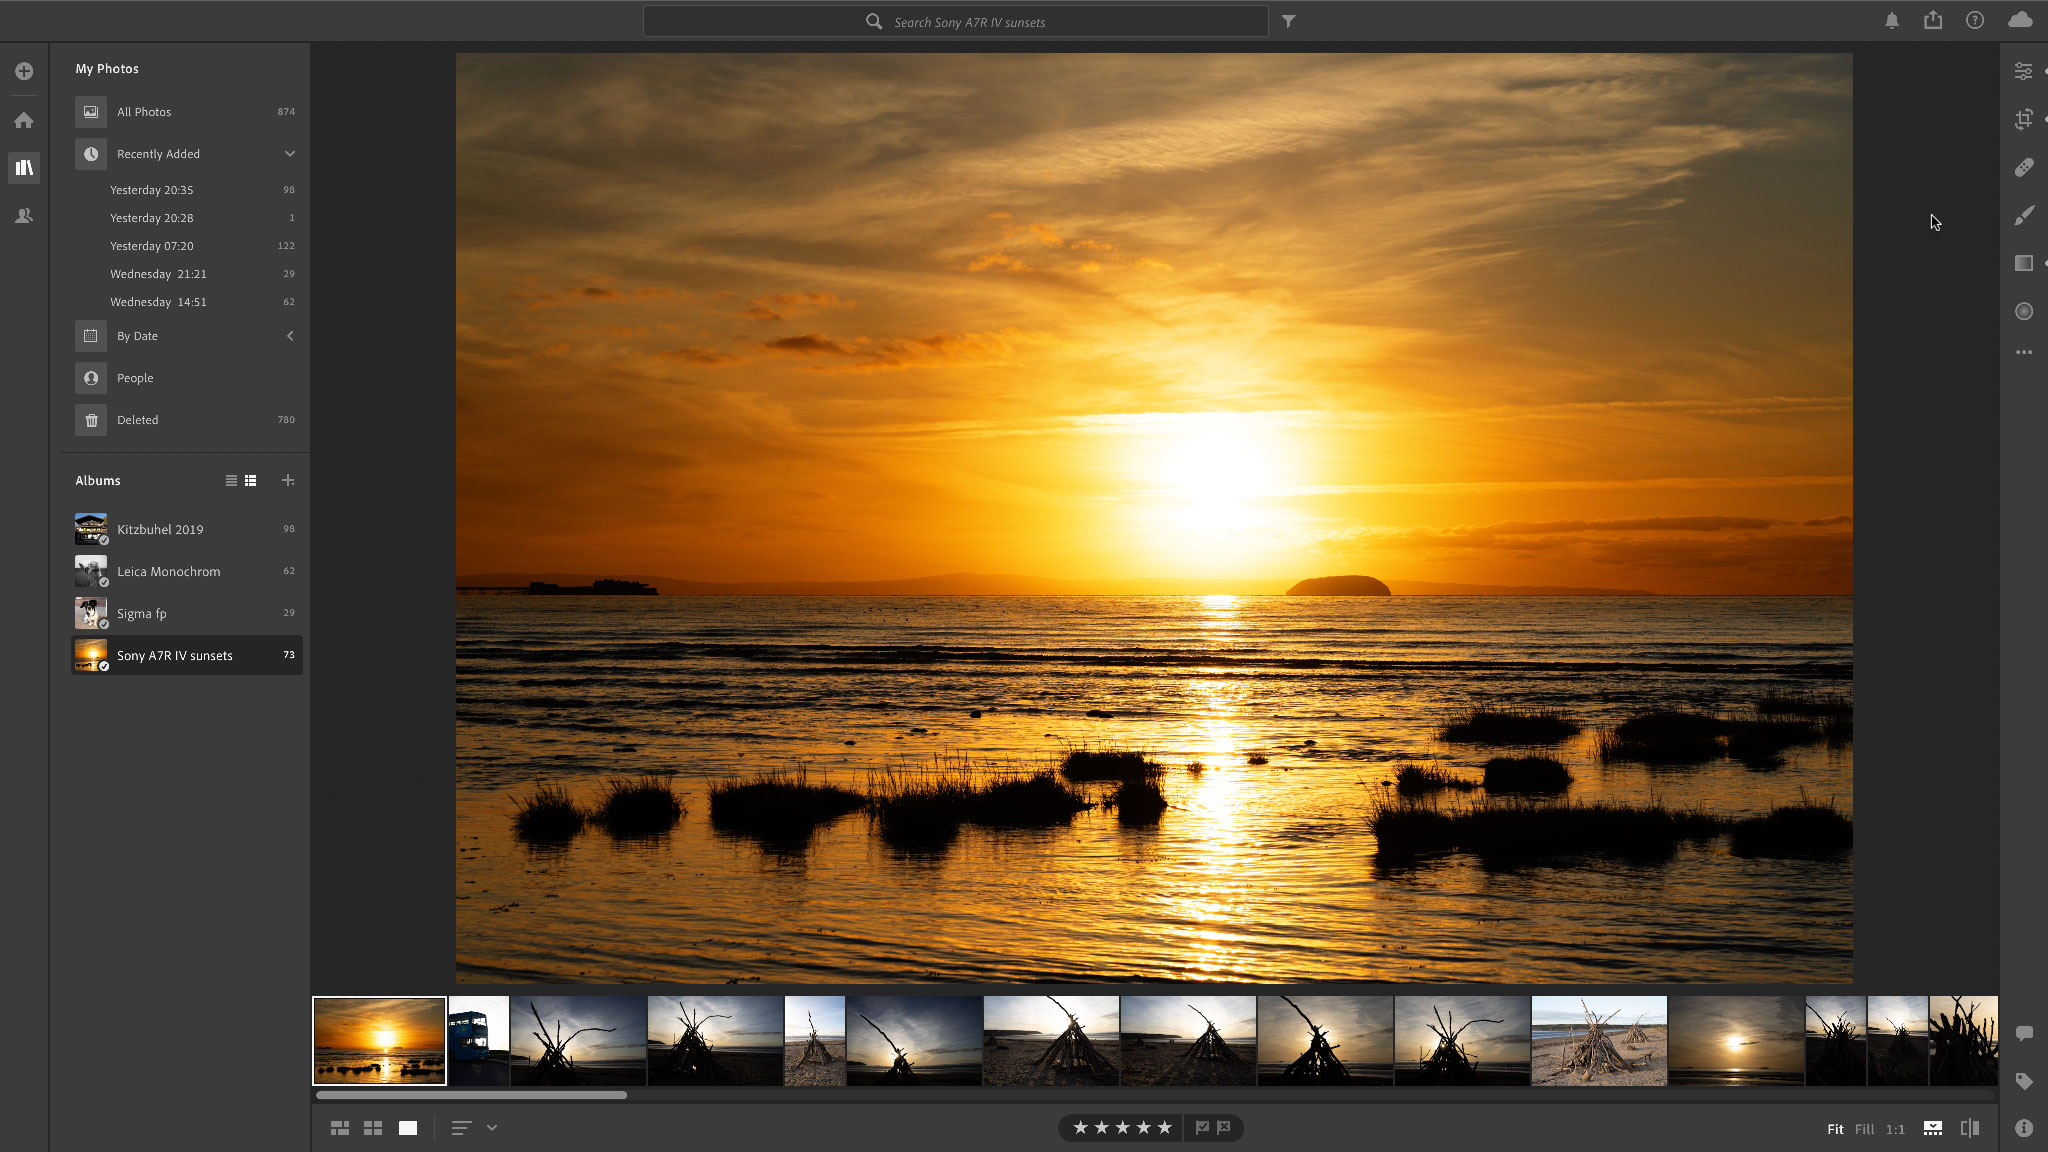Expand the By Date section
This screenshot has width=2048, height=1152.
click(x=290, y=336)
